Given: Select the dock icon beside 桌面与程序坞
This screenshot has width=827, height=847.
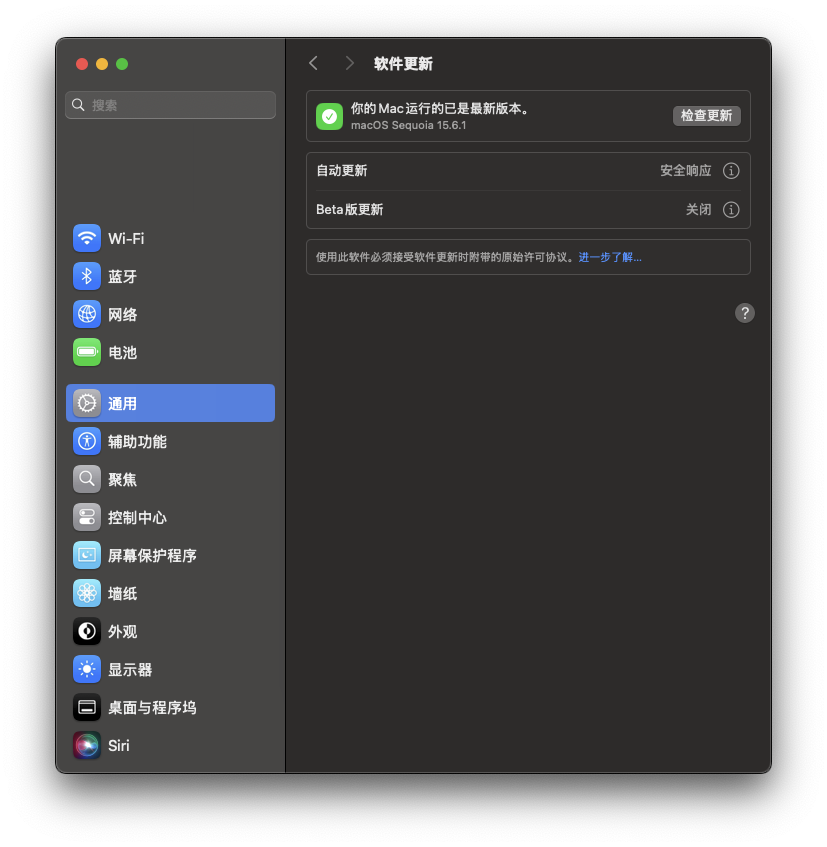Looking at the screenshot, I should point(86,708).
